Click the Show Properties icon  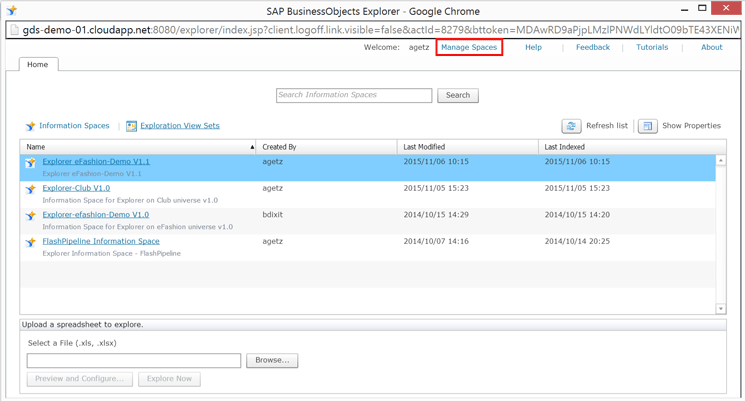tap(648, 126)
